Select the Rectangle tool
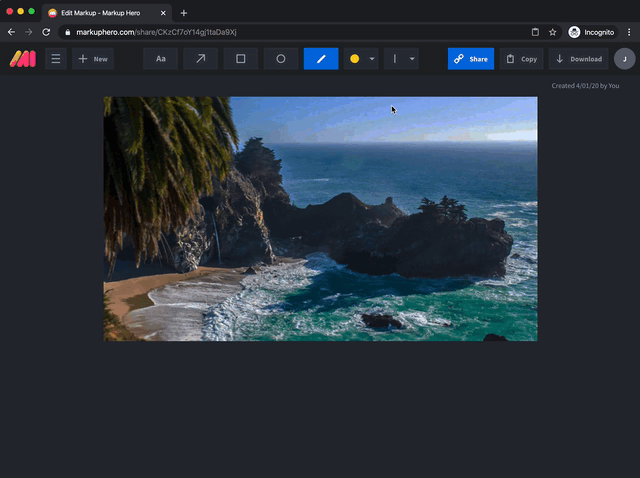The image size is (640, 478). pos(241,59)
